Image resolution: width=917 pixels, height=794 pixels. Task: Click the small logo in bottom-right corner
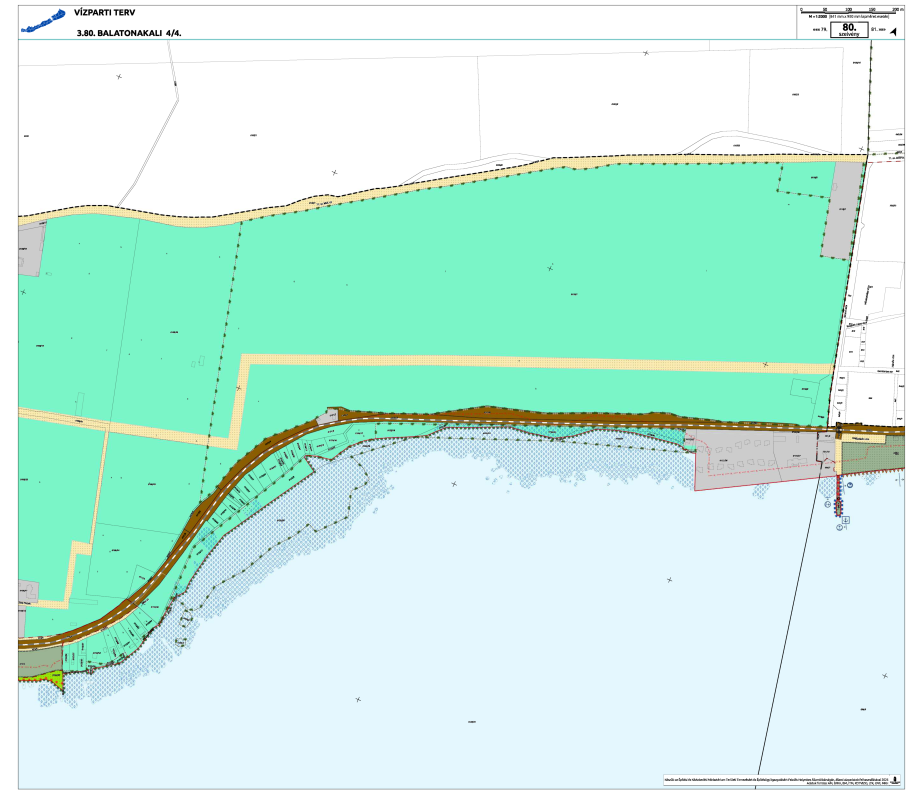[893, 780]
